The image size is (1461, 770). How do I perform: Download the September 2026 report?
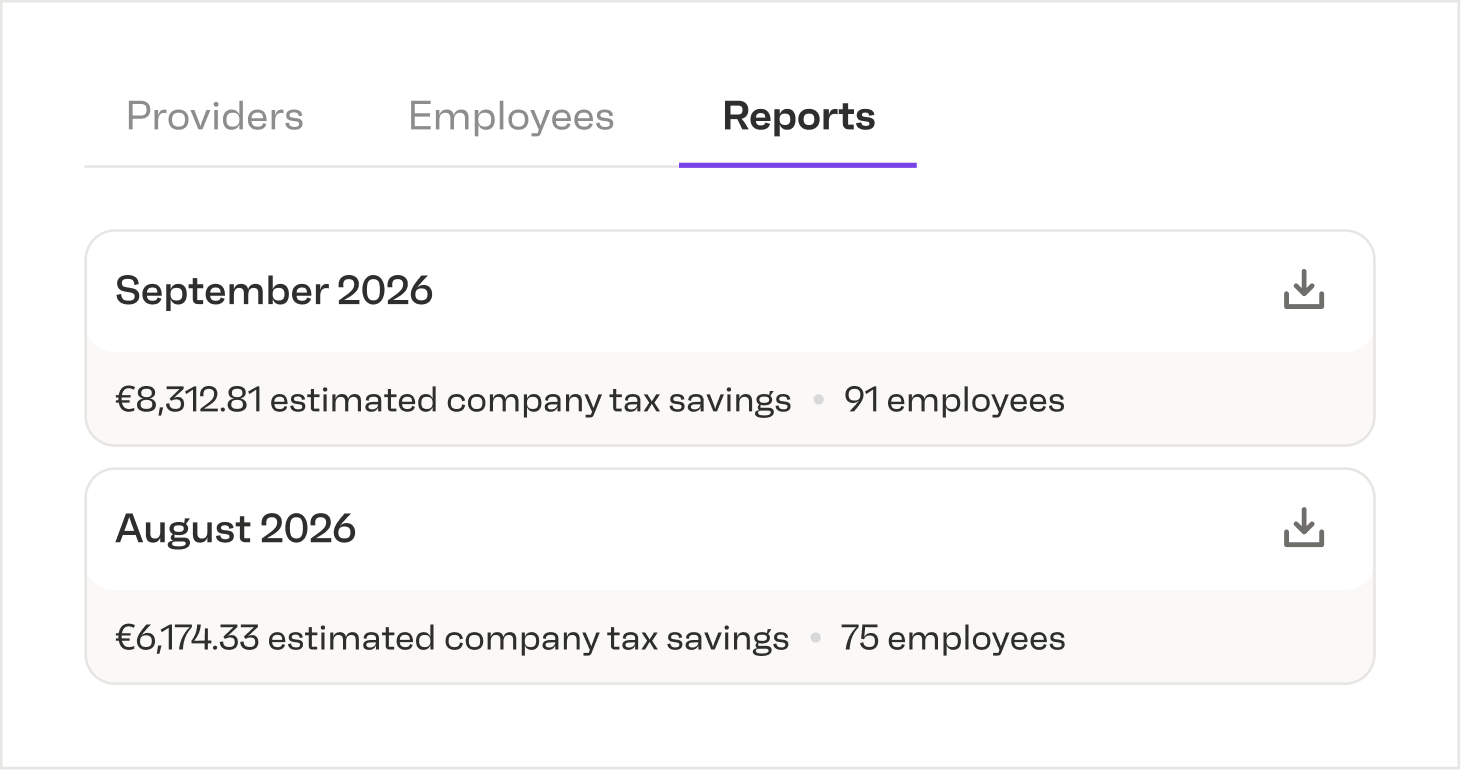1303,290
